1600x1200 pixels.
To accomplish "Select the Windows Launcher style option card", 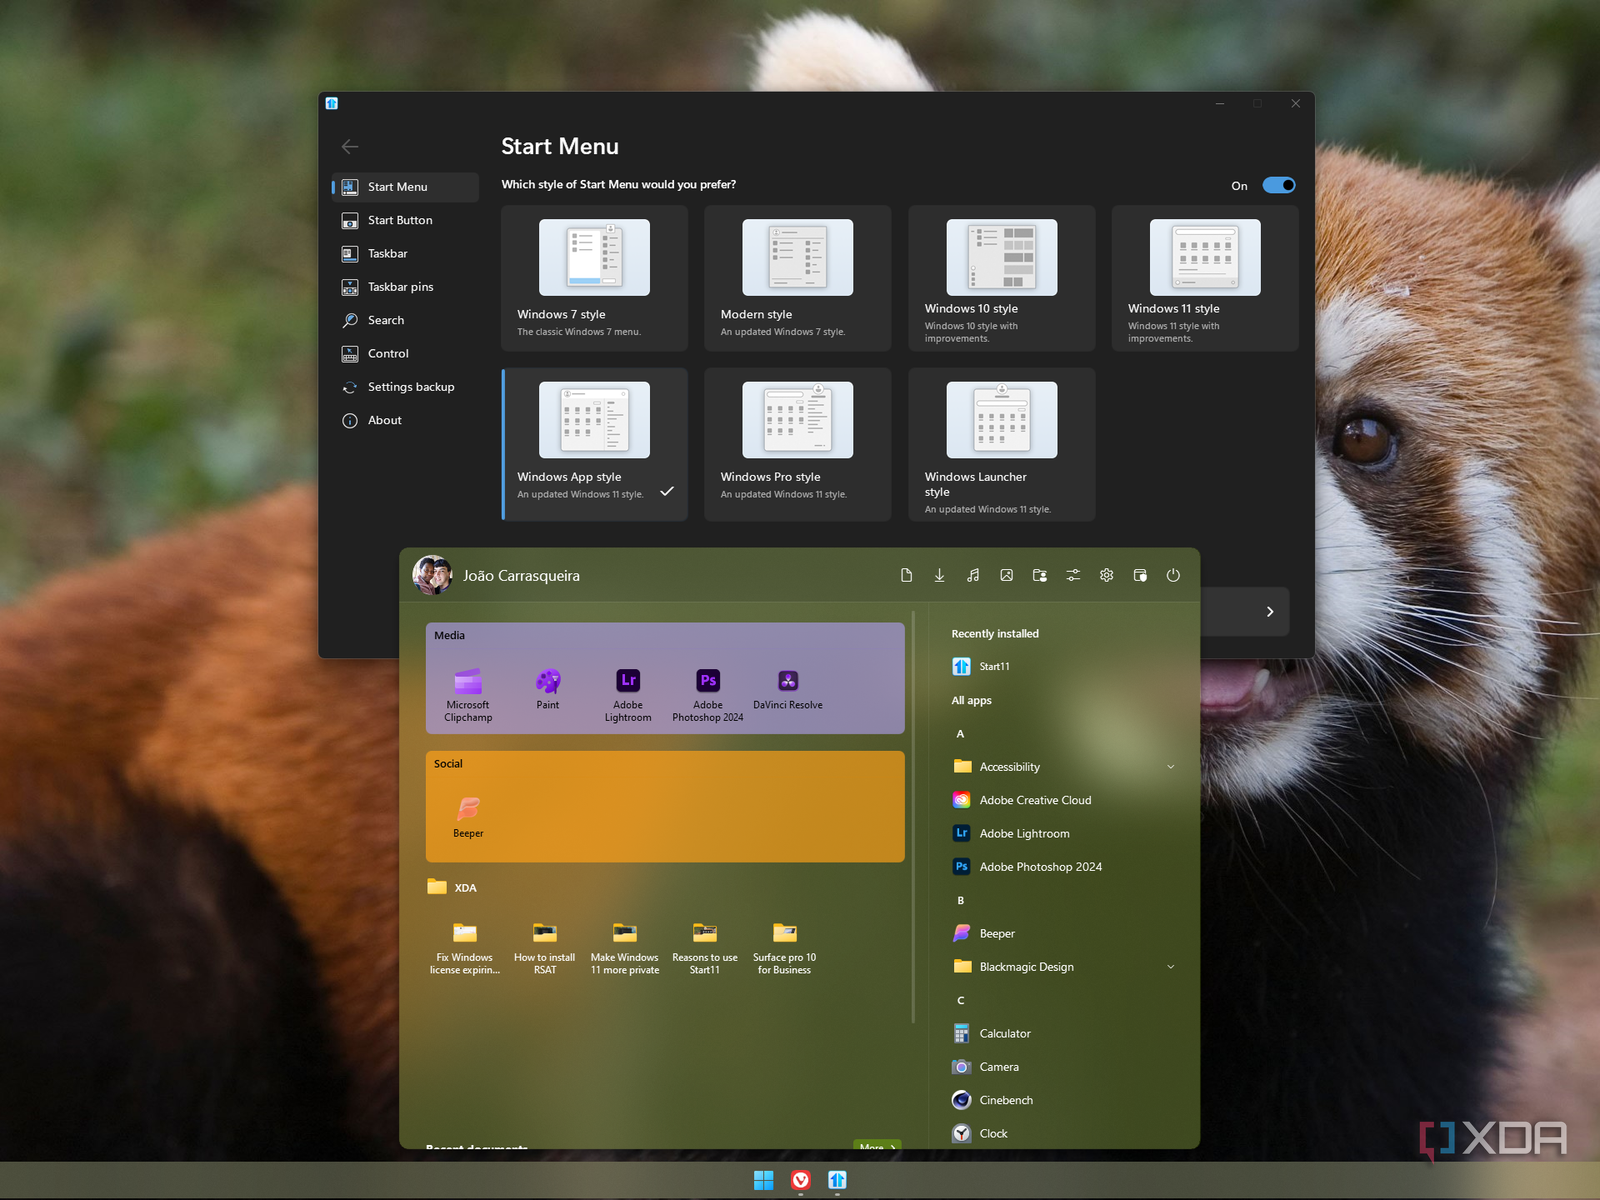I will click(x=1002, y=444).
